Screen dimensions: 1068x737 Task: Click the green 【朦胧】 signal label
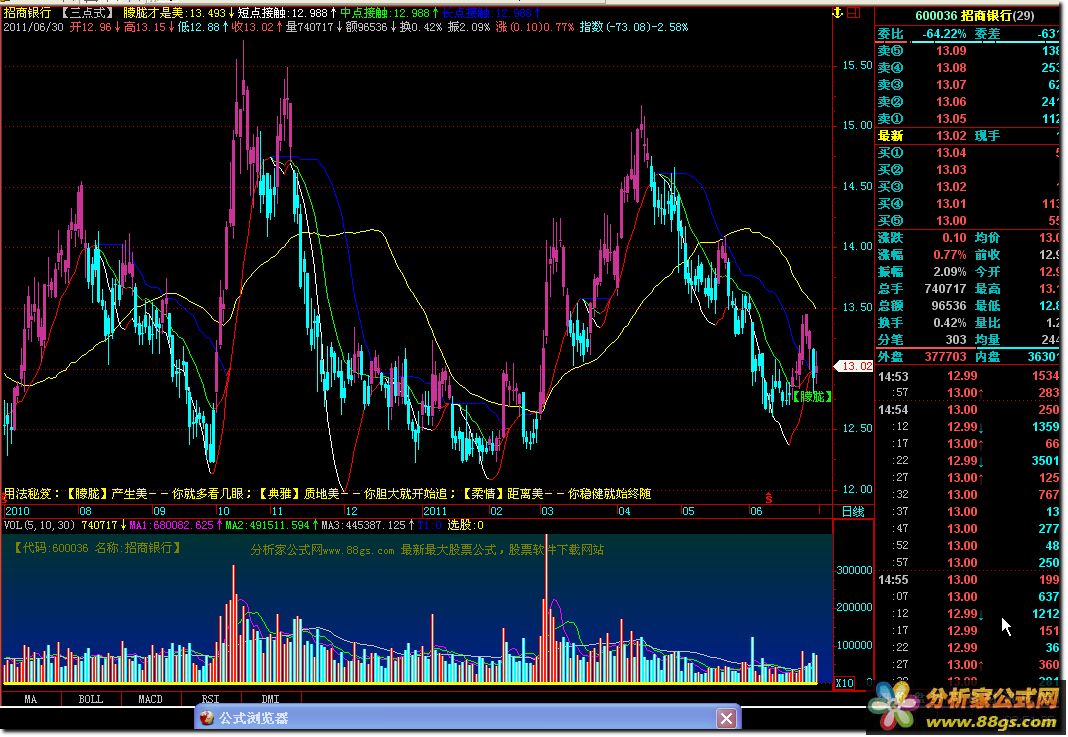point(812,396)
